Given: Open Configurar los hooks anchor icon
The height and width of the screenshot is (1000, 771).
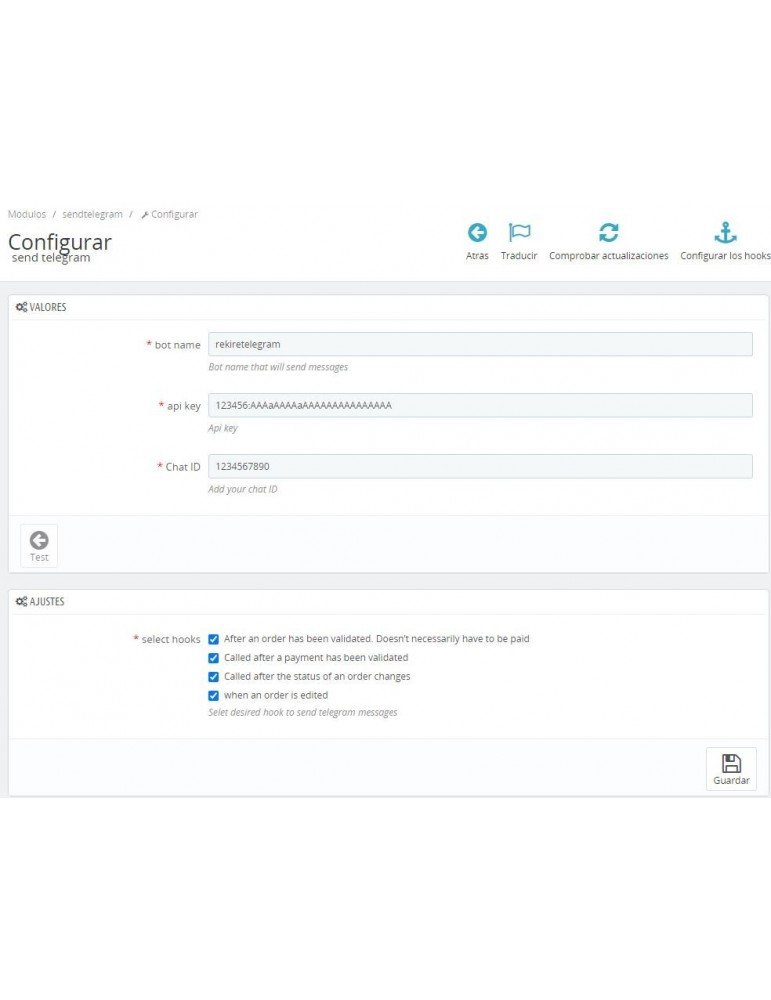Looking at the screenshot, I should coord(725,233).
